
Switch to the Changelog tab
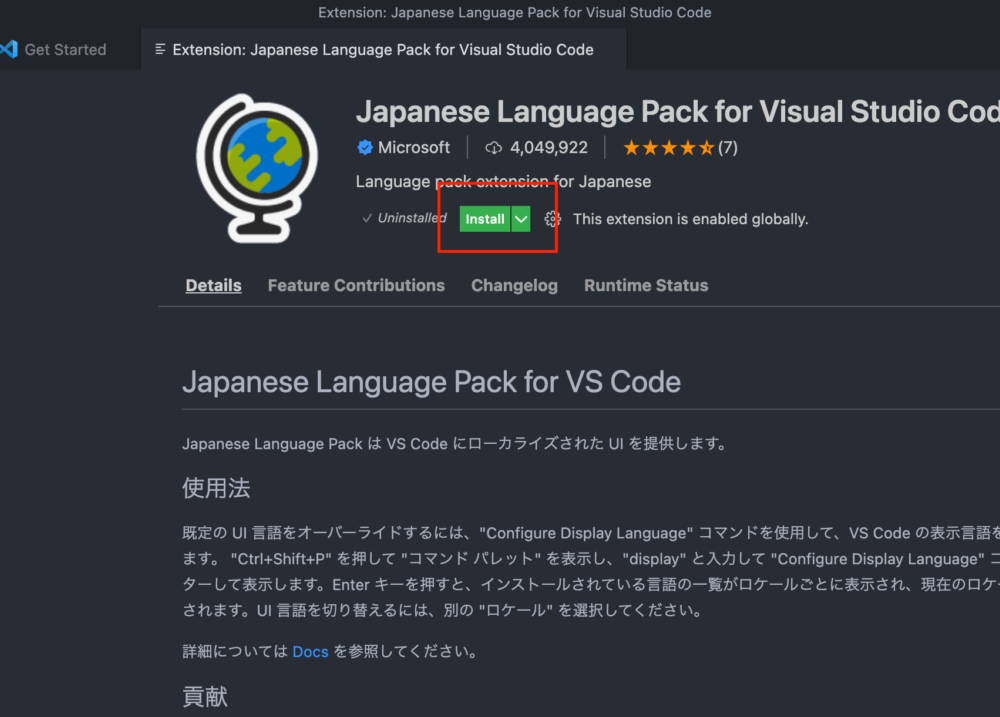[514, 285]
